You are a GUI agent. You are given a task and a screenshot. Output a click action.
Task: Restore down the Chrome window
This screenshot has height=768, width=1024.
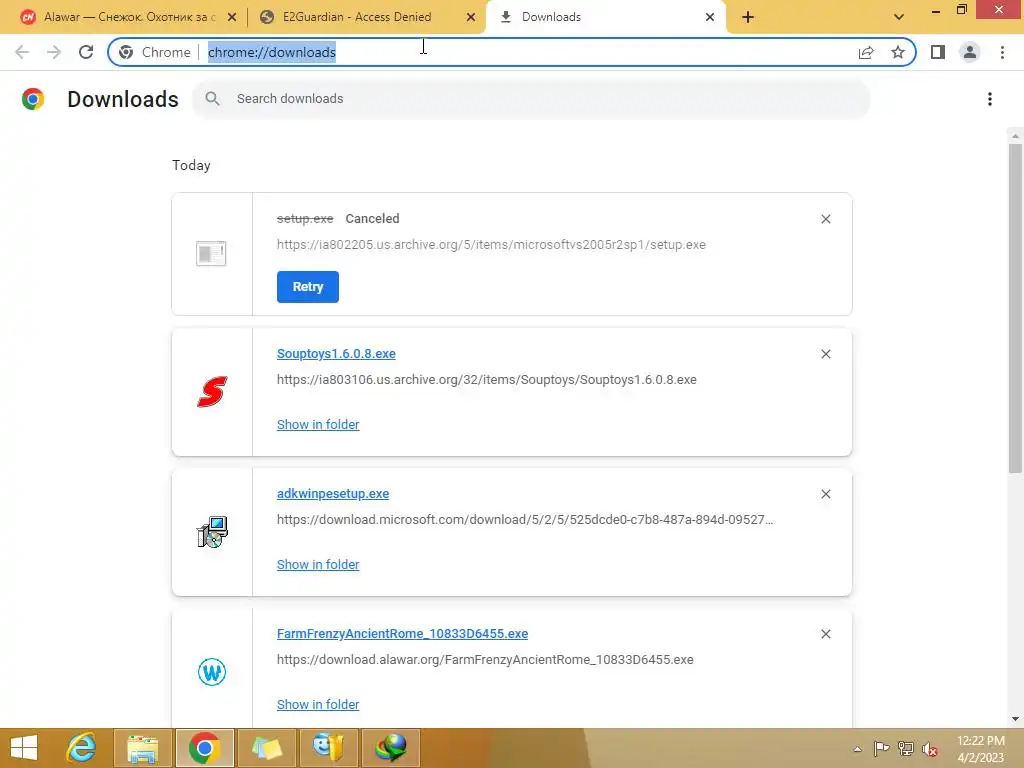[x=961, y=9]
